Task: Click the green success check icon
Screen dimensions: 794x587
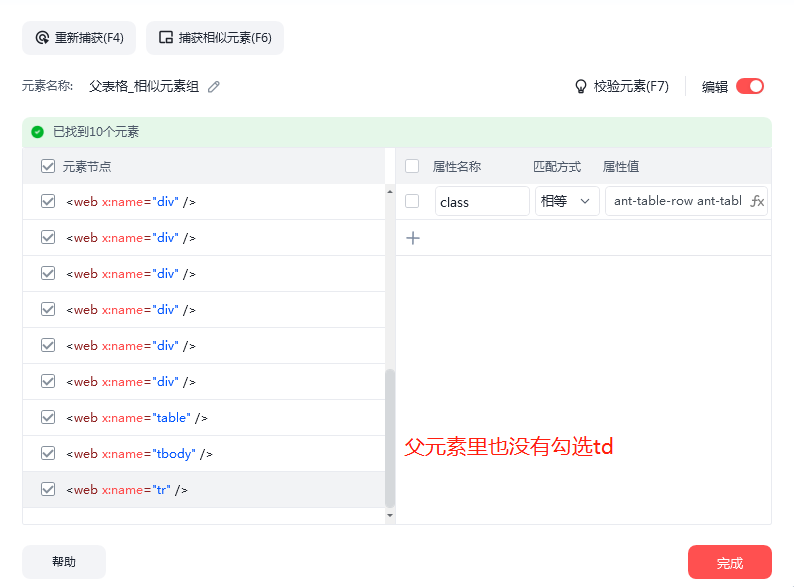Action: pos(38,132)
